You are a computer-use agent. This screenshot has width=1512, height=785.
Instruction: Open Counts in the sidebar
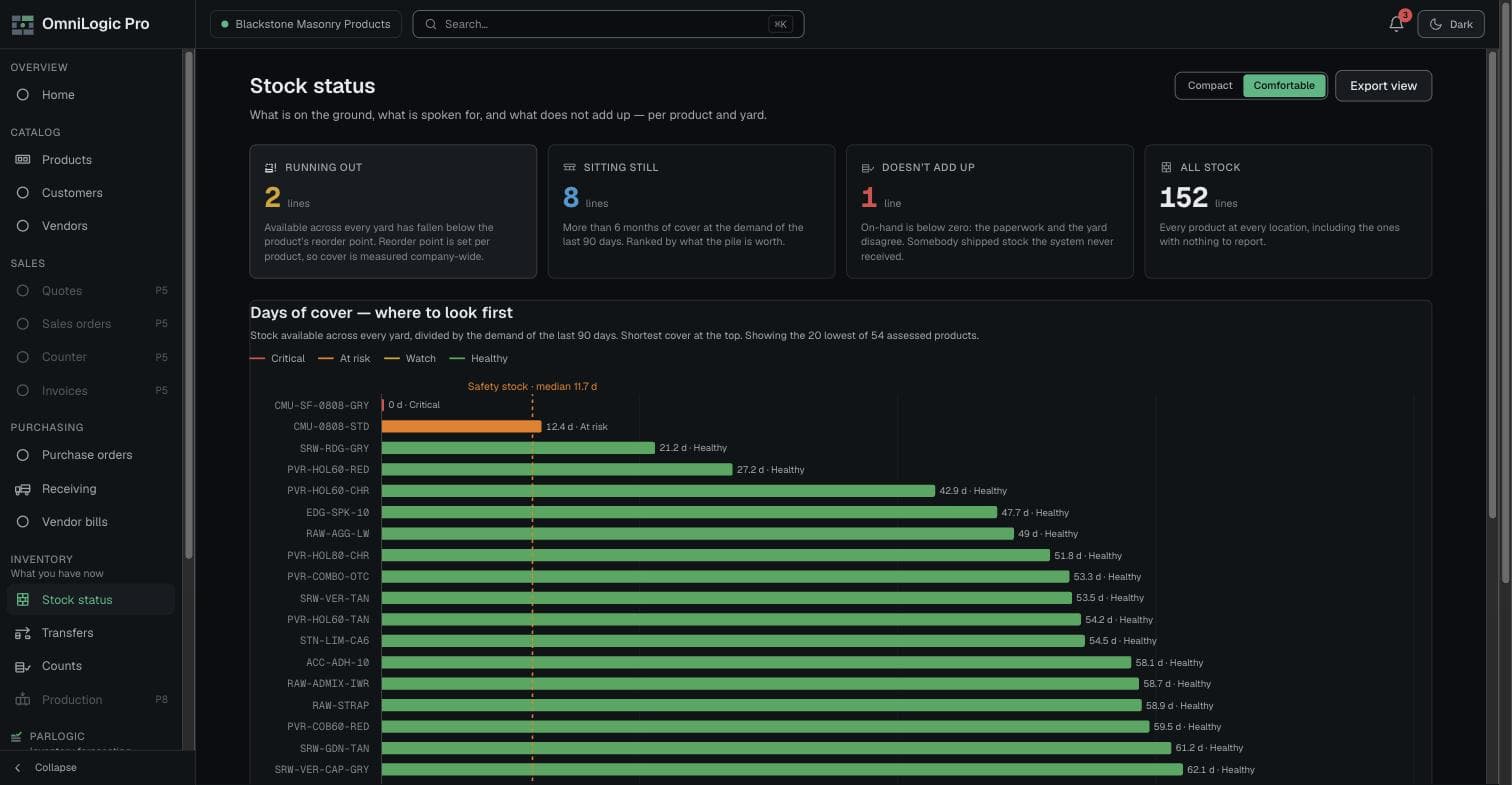point(91,666)
